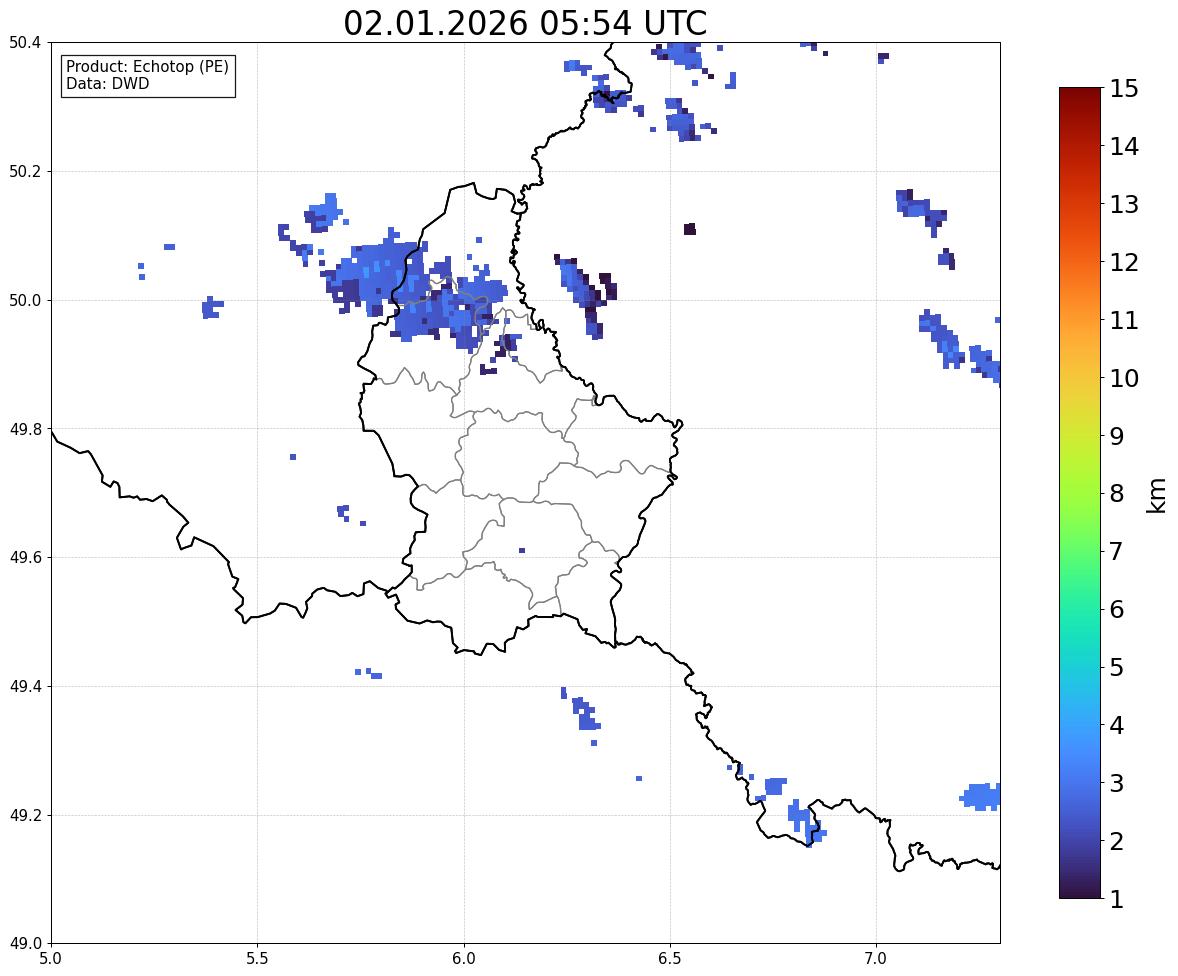The height and width of the screenshot is (976, 1178).
Task: Click the y-axis label 50.2
Action: coord(25,171)
